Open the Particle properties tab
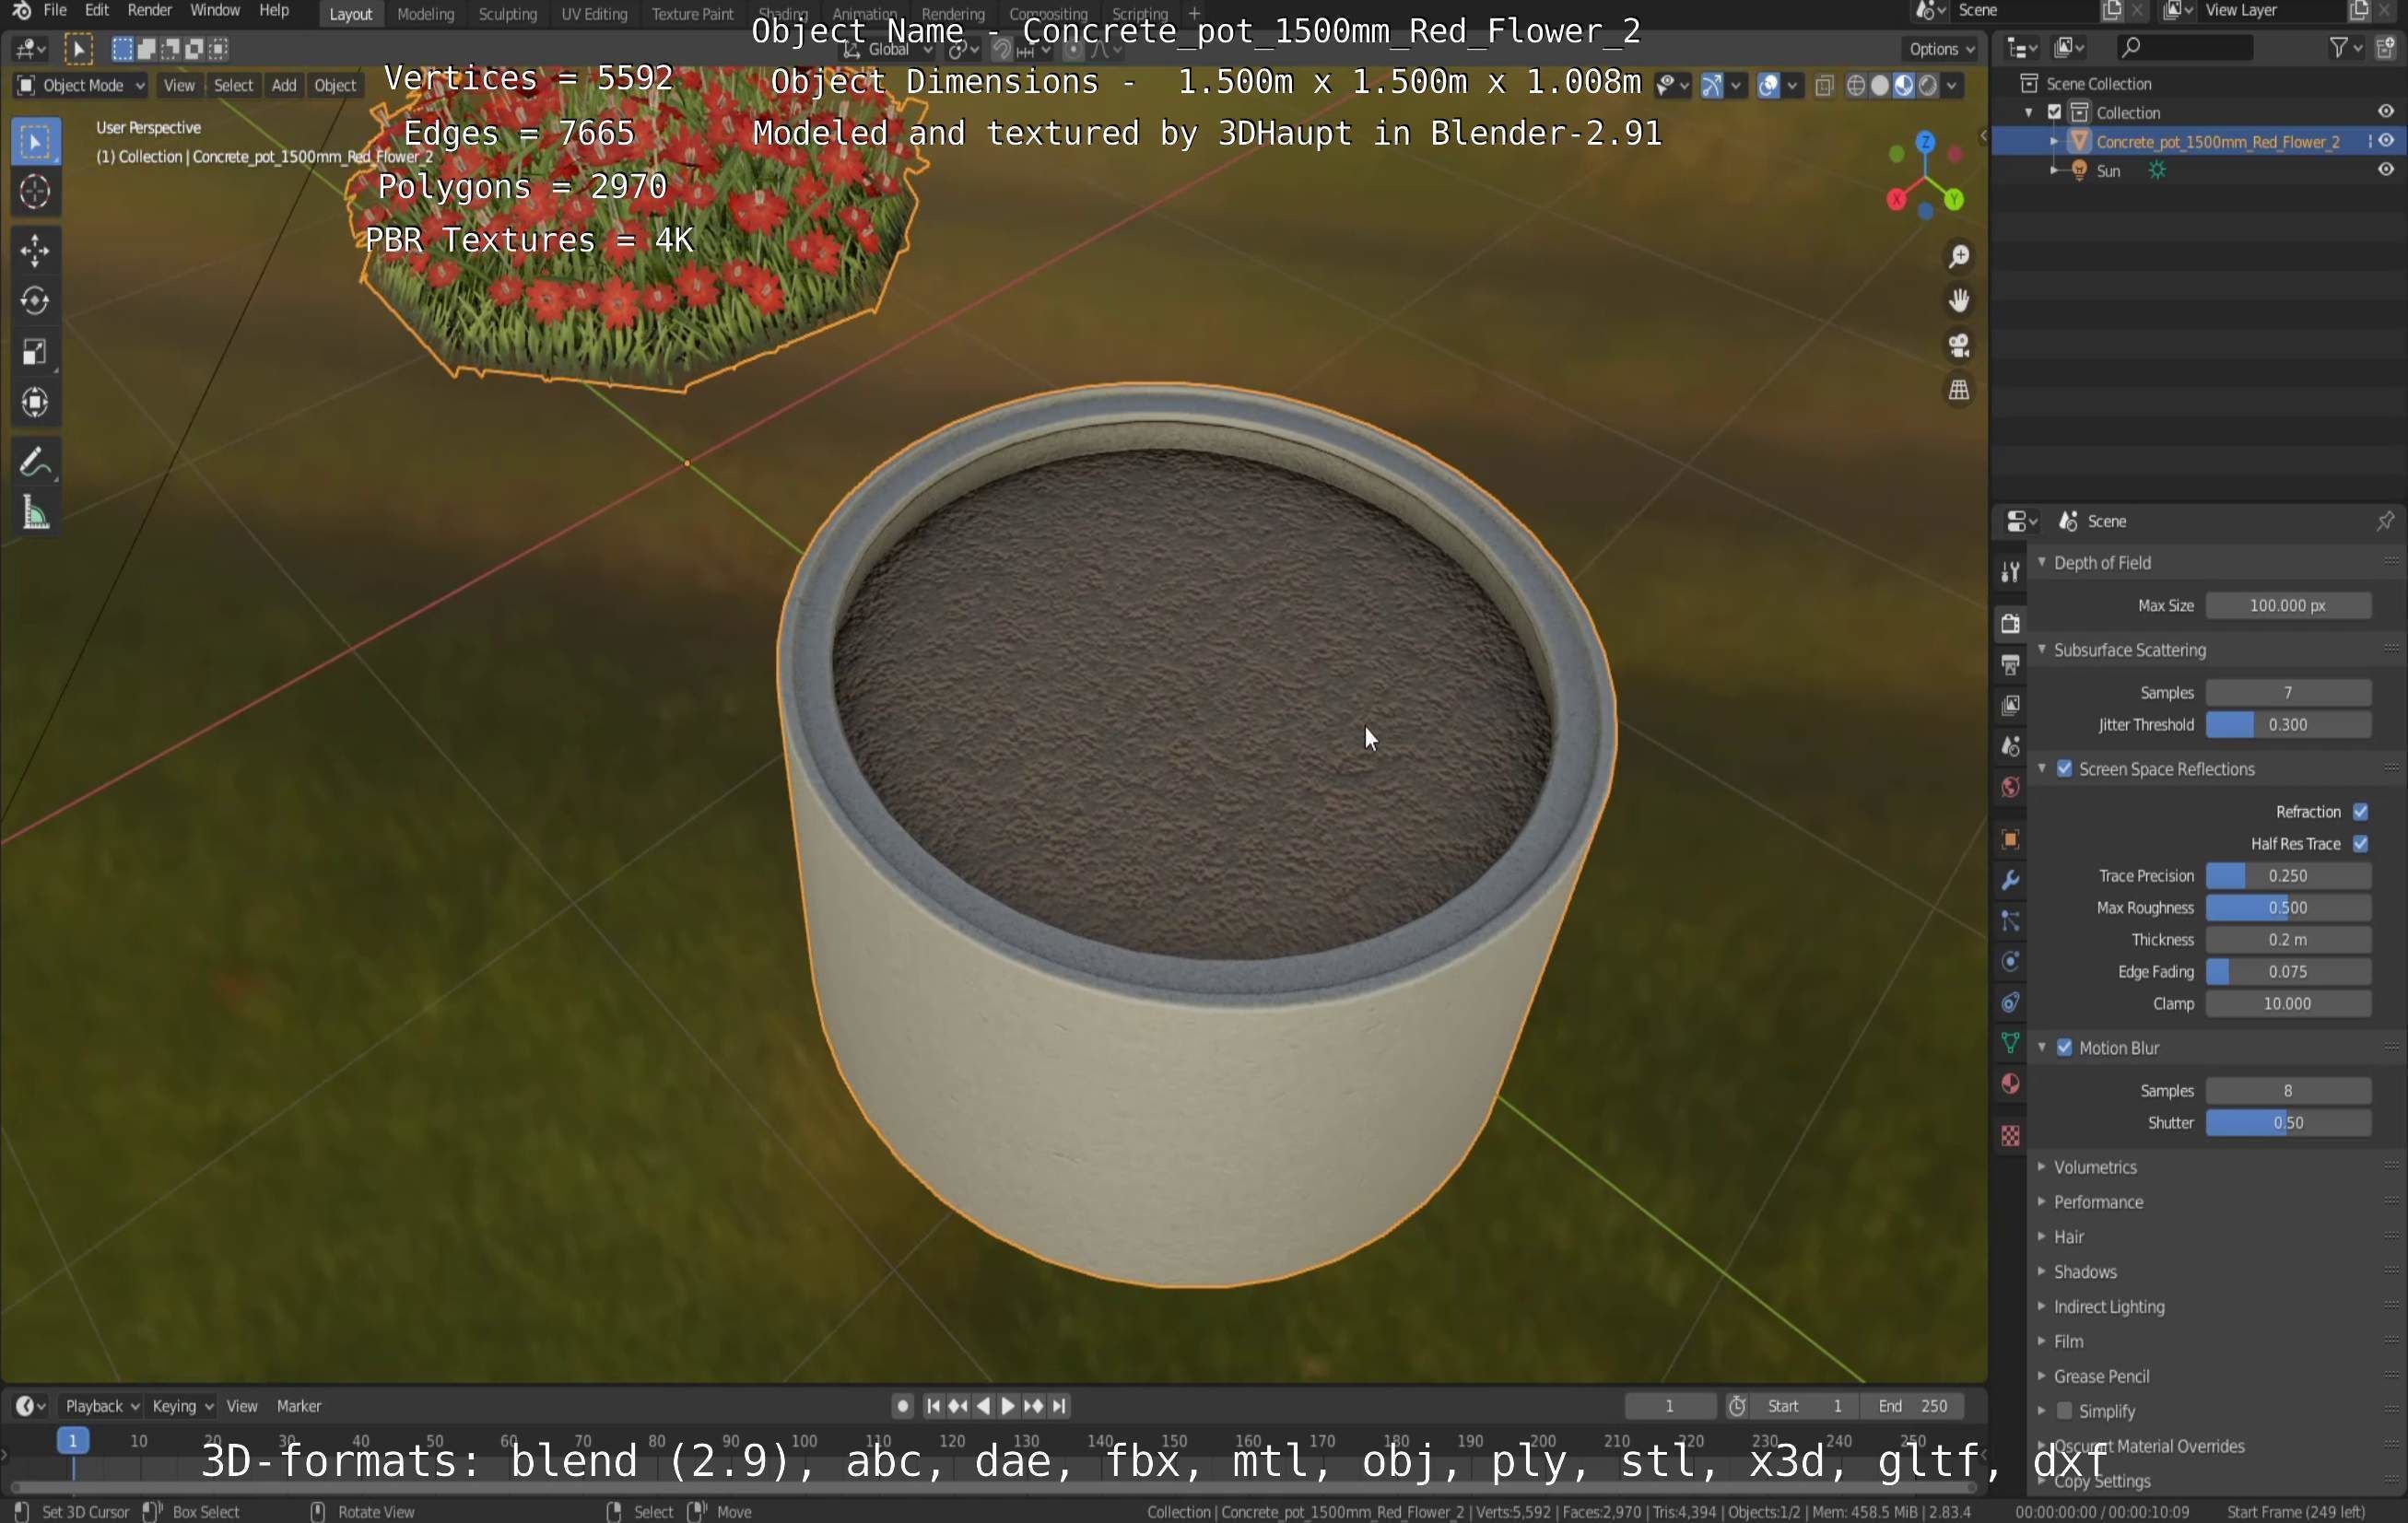Viewport: 2408px width, 1523px height. click(x=2010, y=922)
